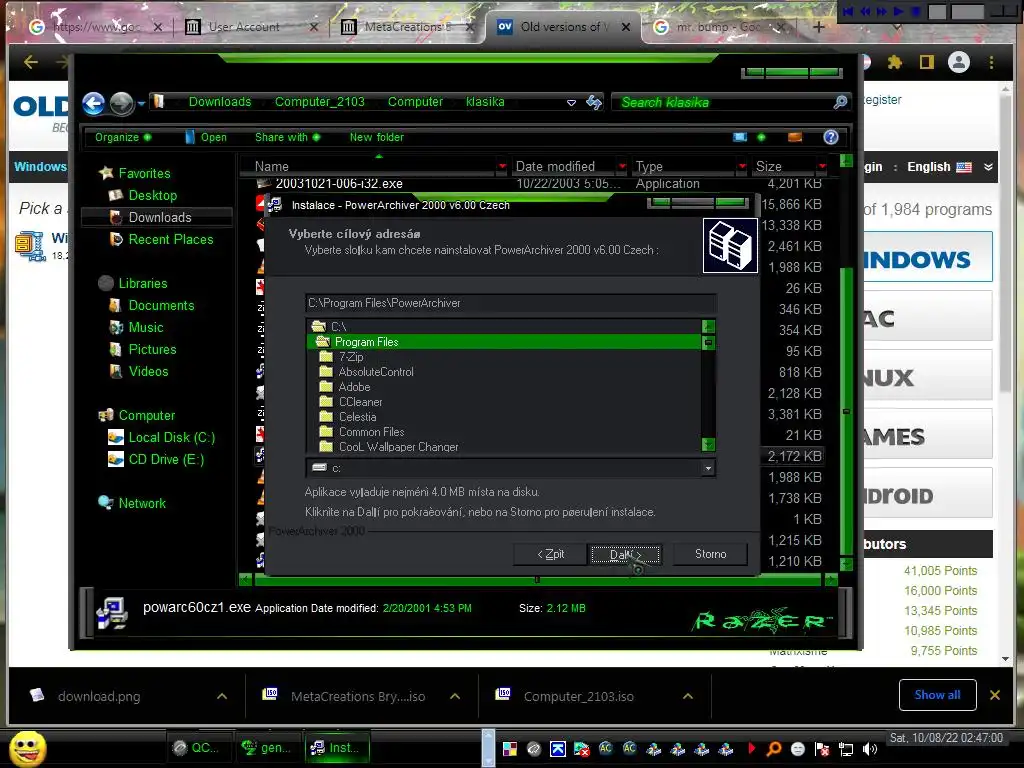The image size is (1024, 768).
Task: Click the Zpět back button in installer
Action: 551,554
